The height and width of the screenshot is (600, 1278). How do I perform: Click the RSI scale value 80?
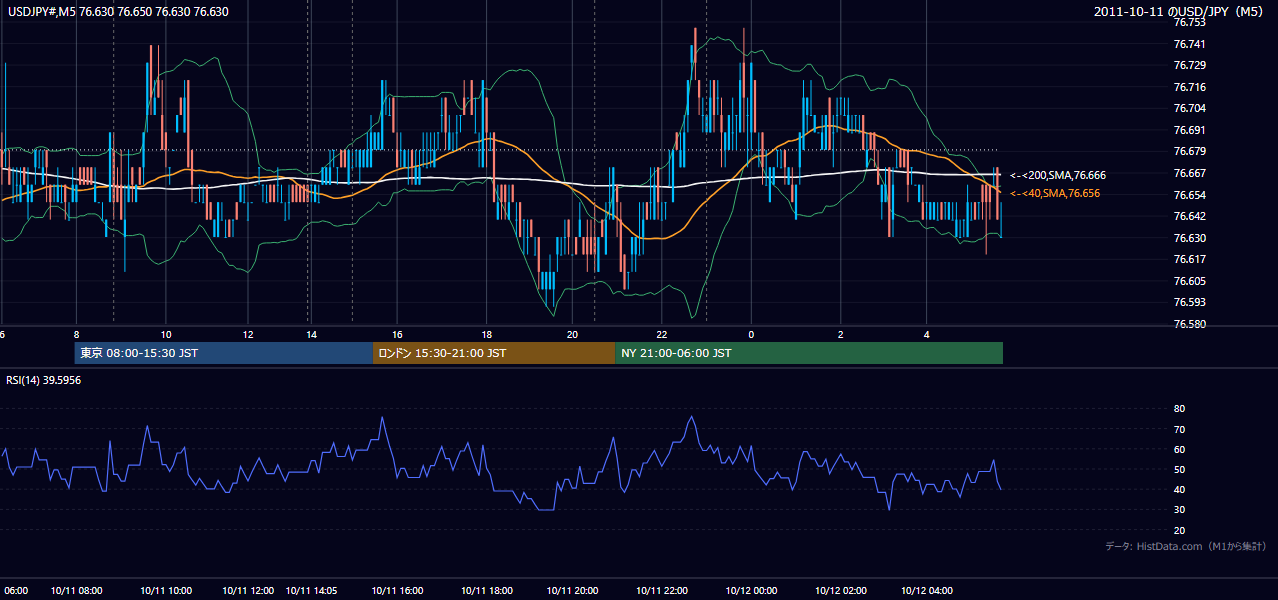point(1179,409)
